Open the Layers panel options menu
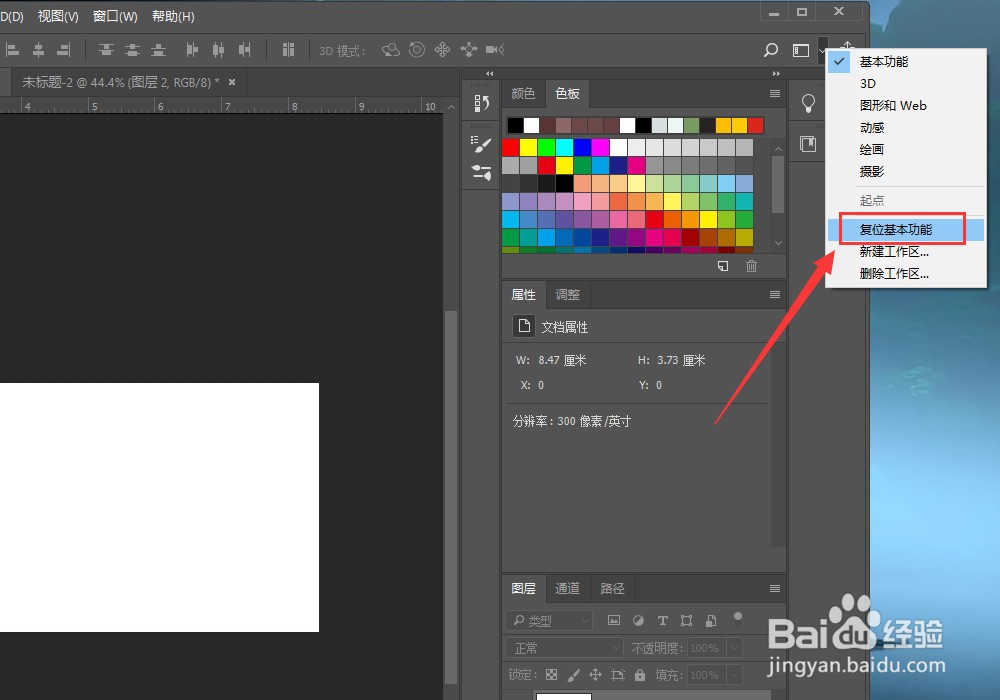1000x700 pixels. coord(775,588)
